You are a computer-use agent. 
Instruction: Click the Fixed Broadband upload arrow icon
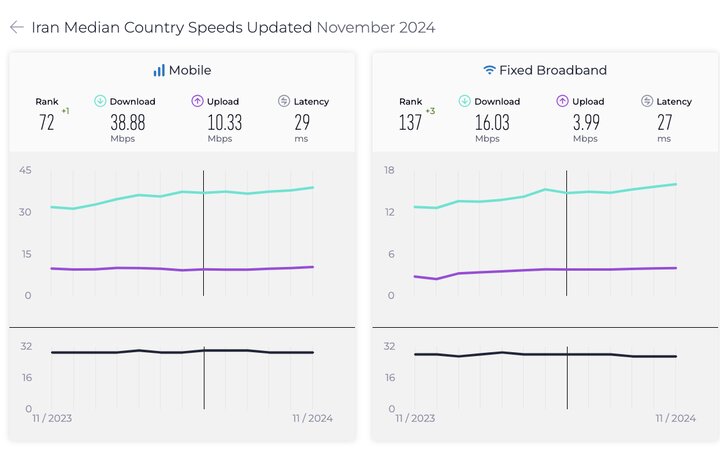(562, 101)
